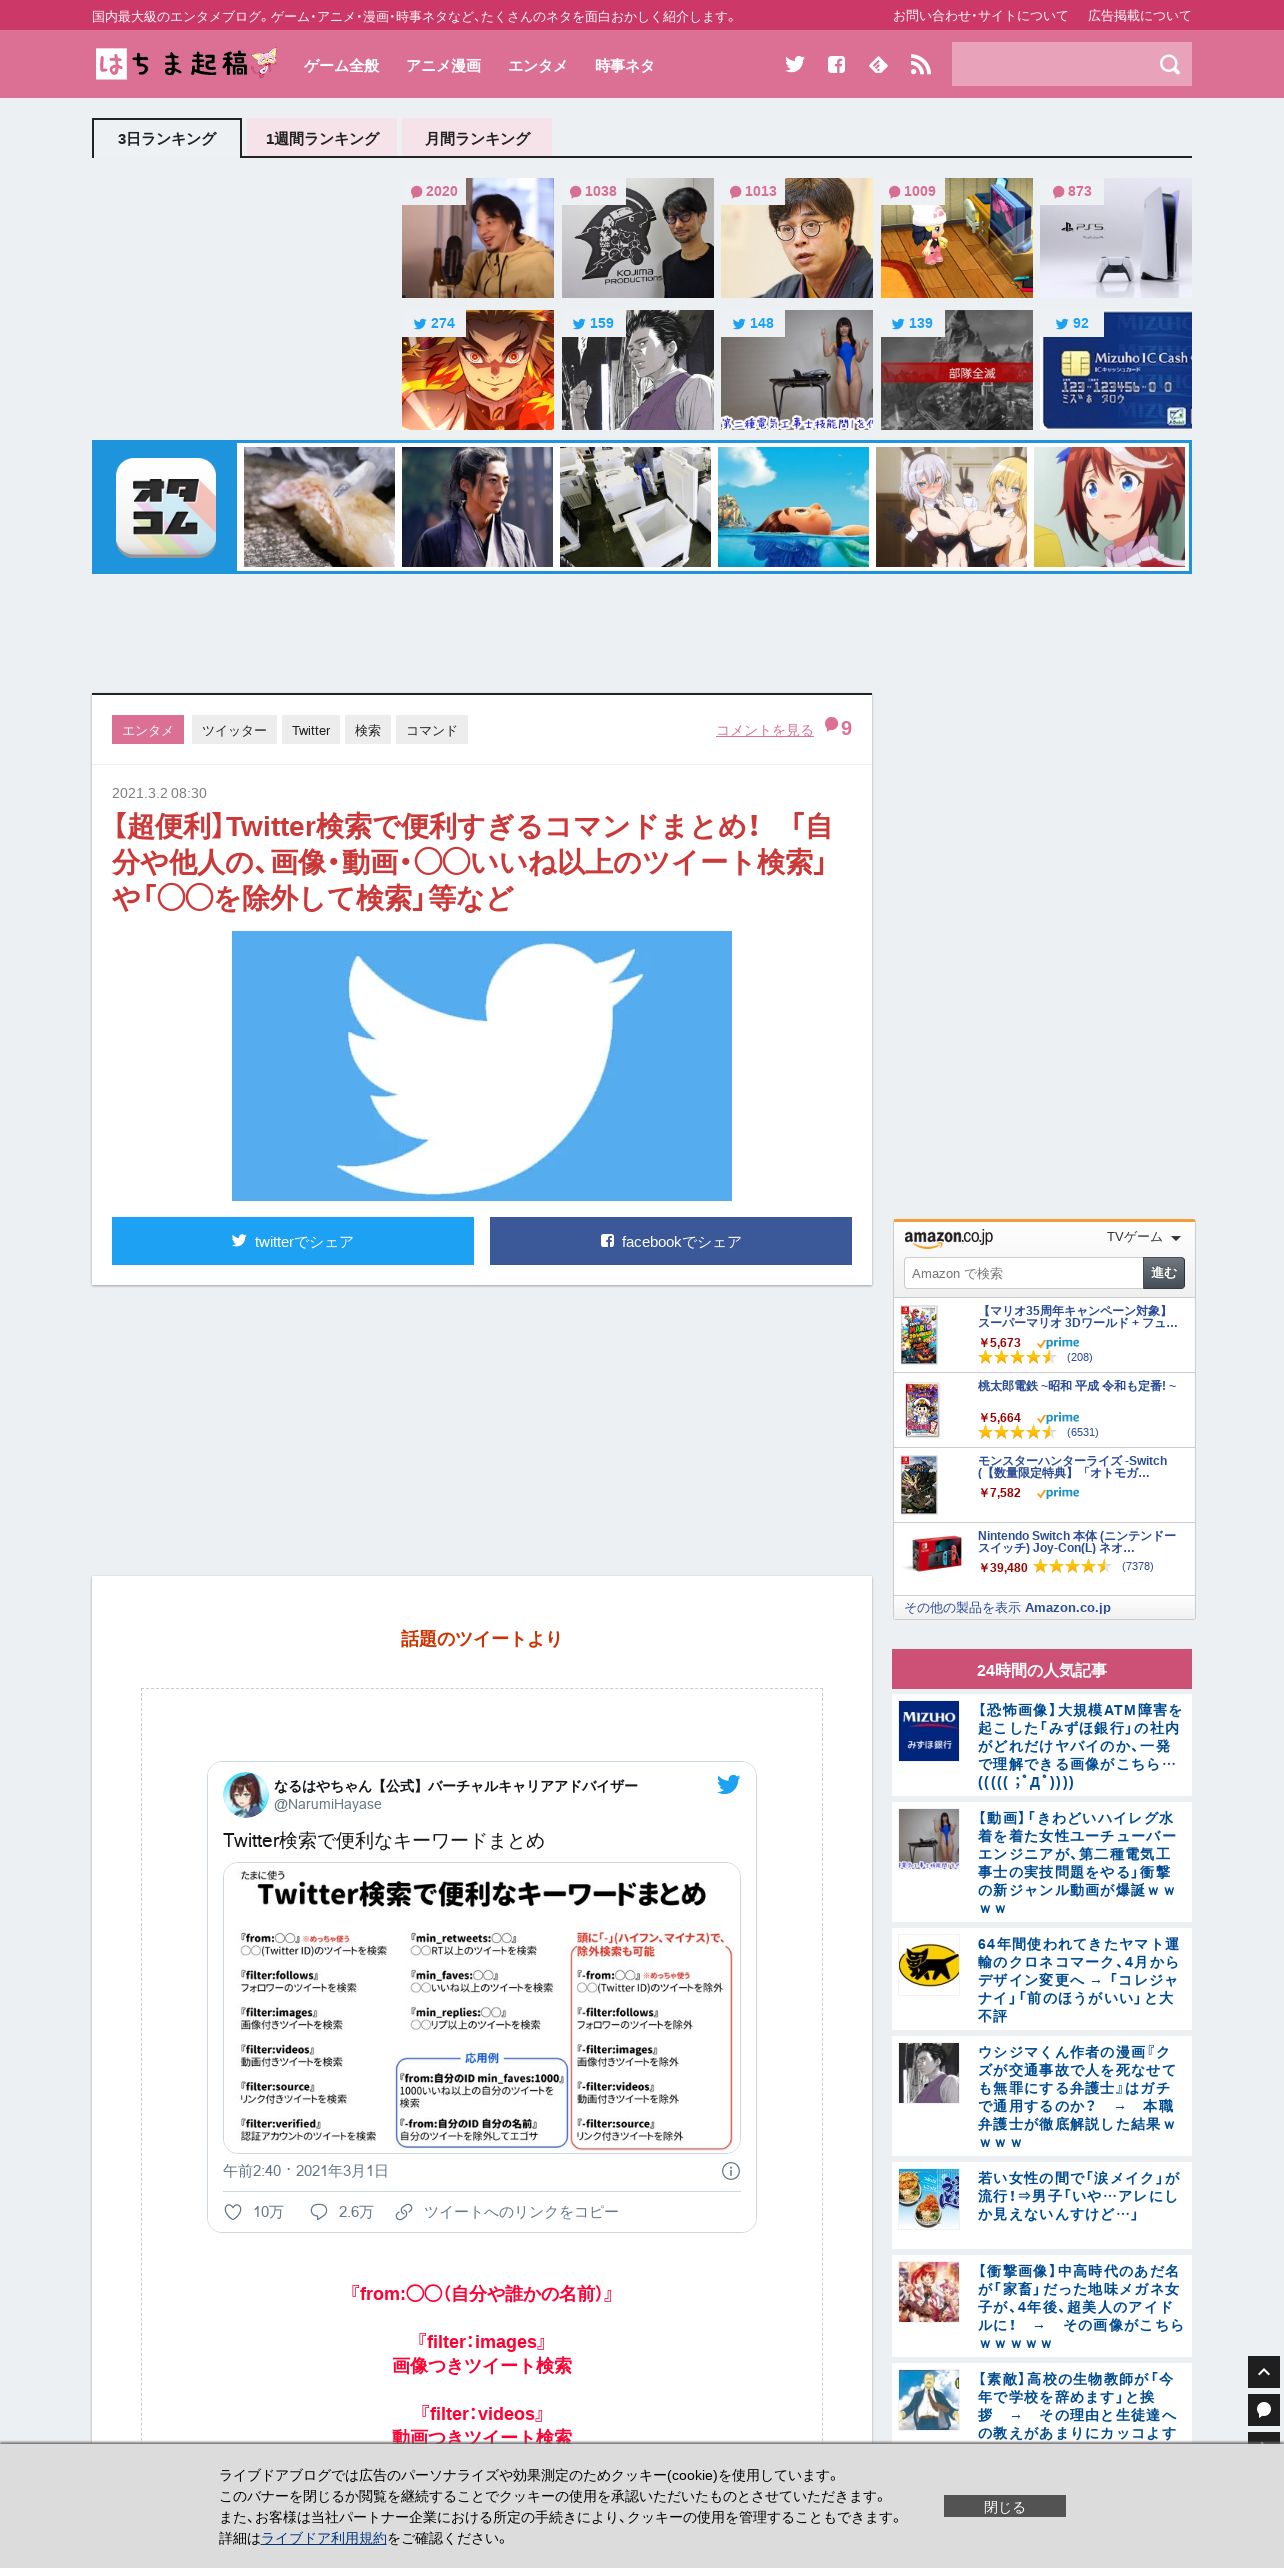Click the search magnifier icon

click(x=1169, y=65)
